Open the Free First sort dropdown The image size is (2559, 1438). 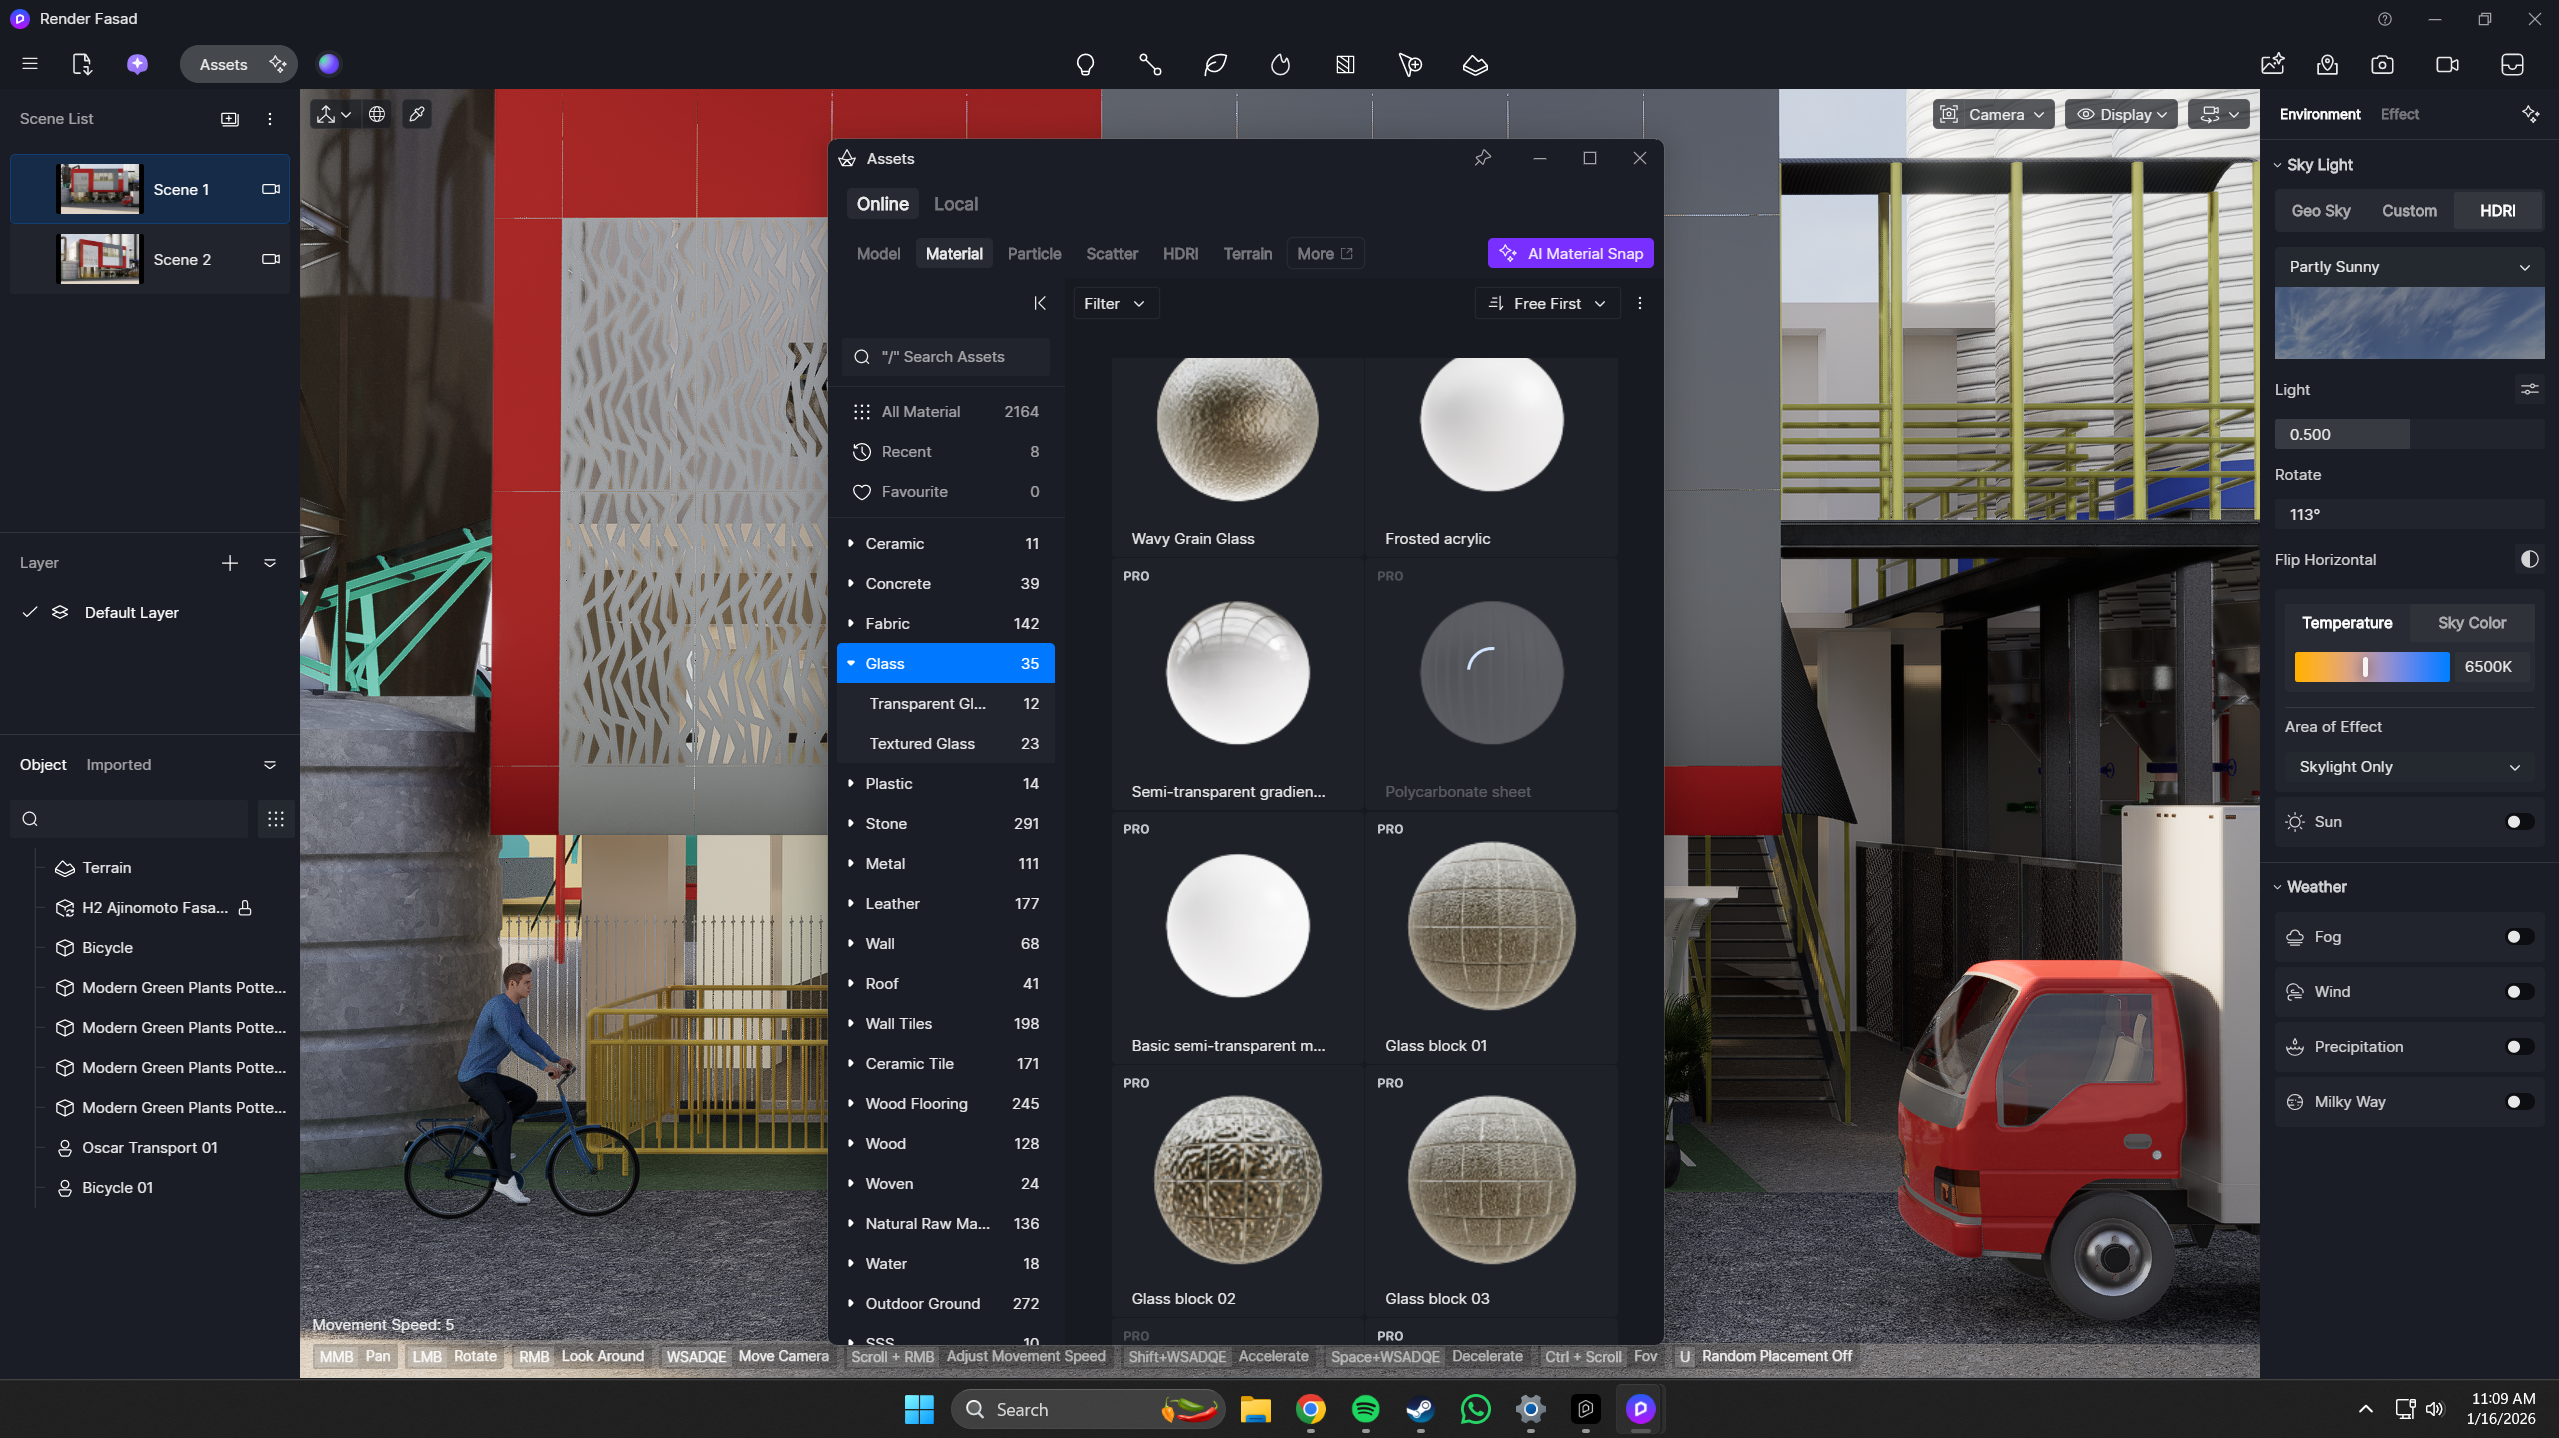tap(1546, 304)
